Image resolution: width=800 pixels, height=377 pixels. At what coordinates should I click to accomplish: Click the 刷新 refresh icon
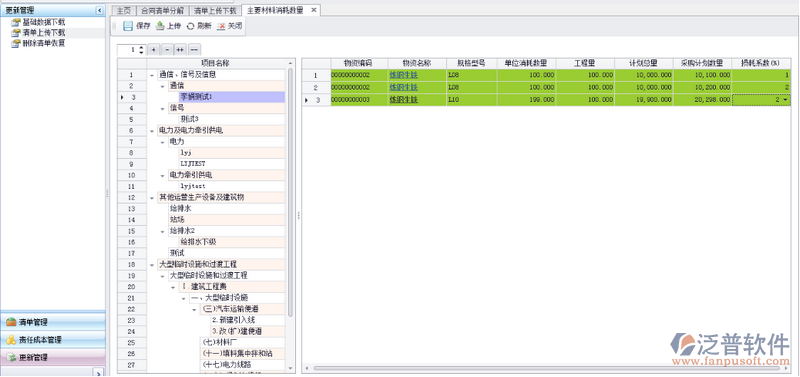[x=190, y=27]
